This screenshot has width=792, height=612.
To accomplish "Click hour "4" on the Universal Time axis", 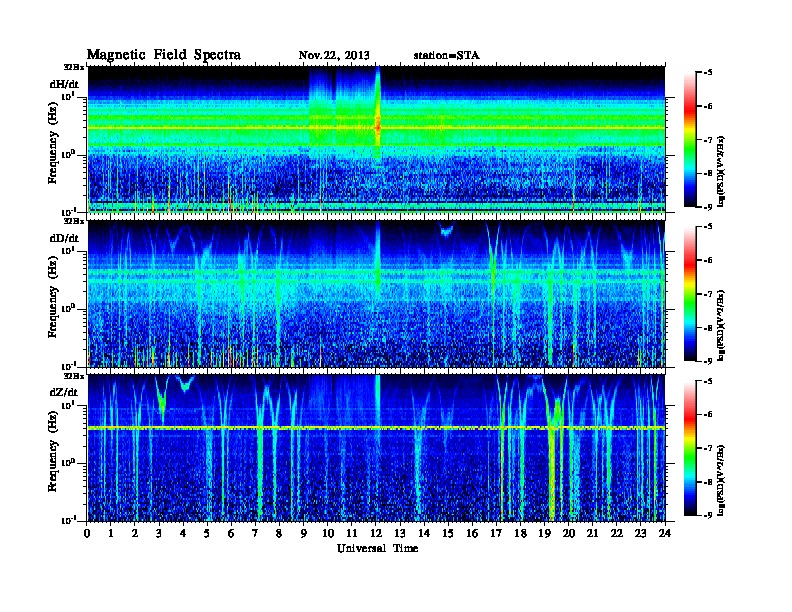I will click(x=183, y=534).
